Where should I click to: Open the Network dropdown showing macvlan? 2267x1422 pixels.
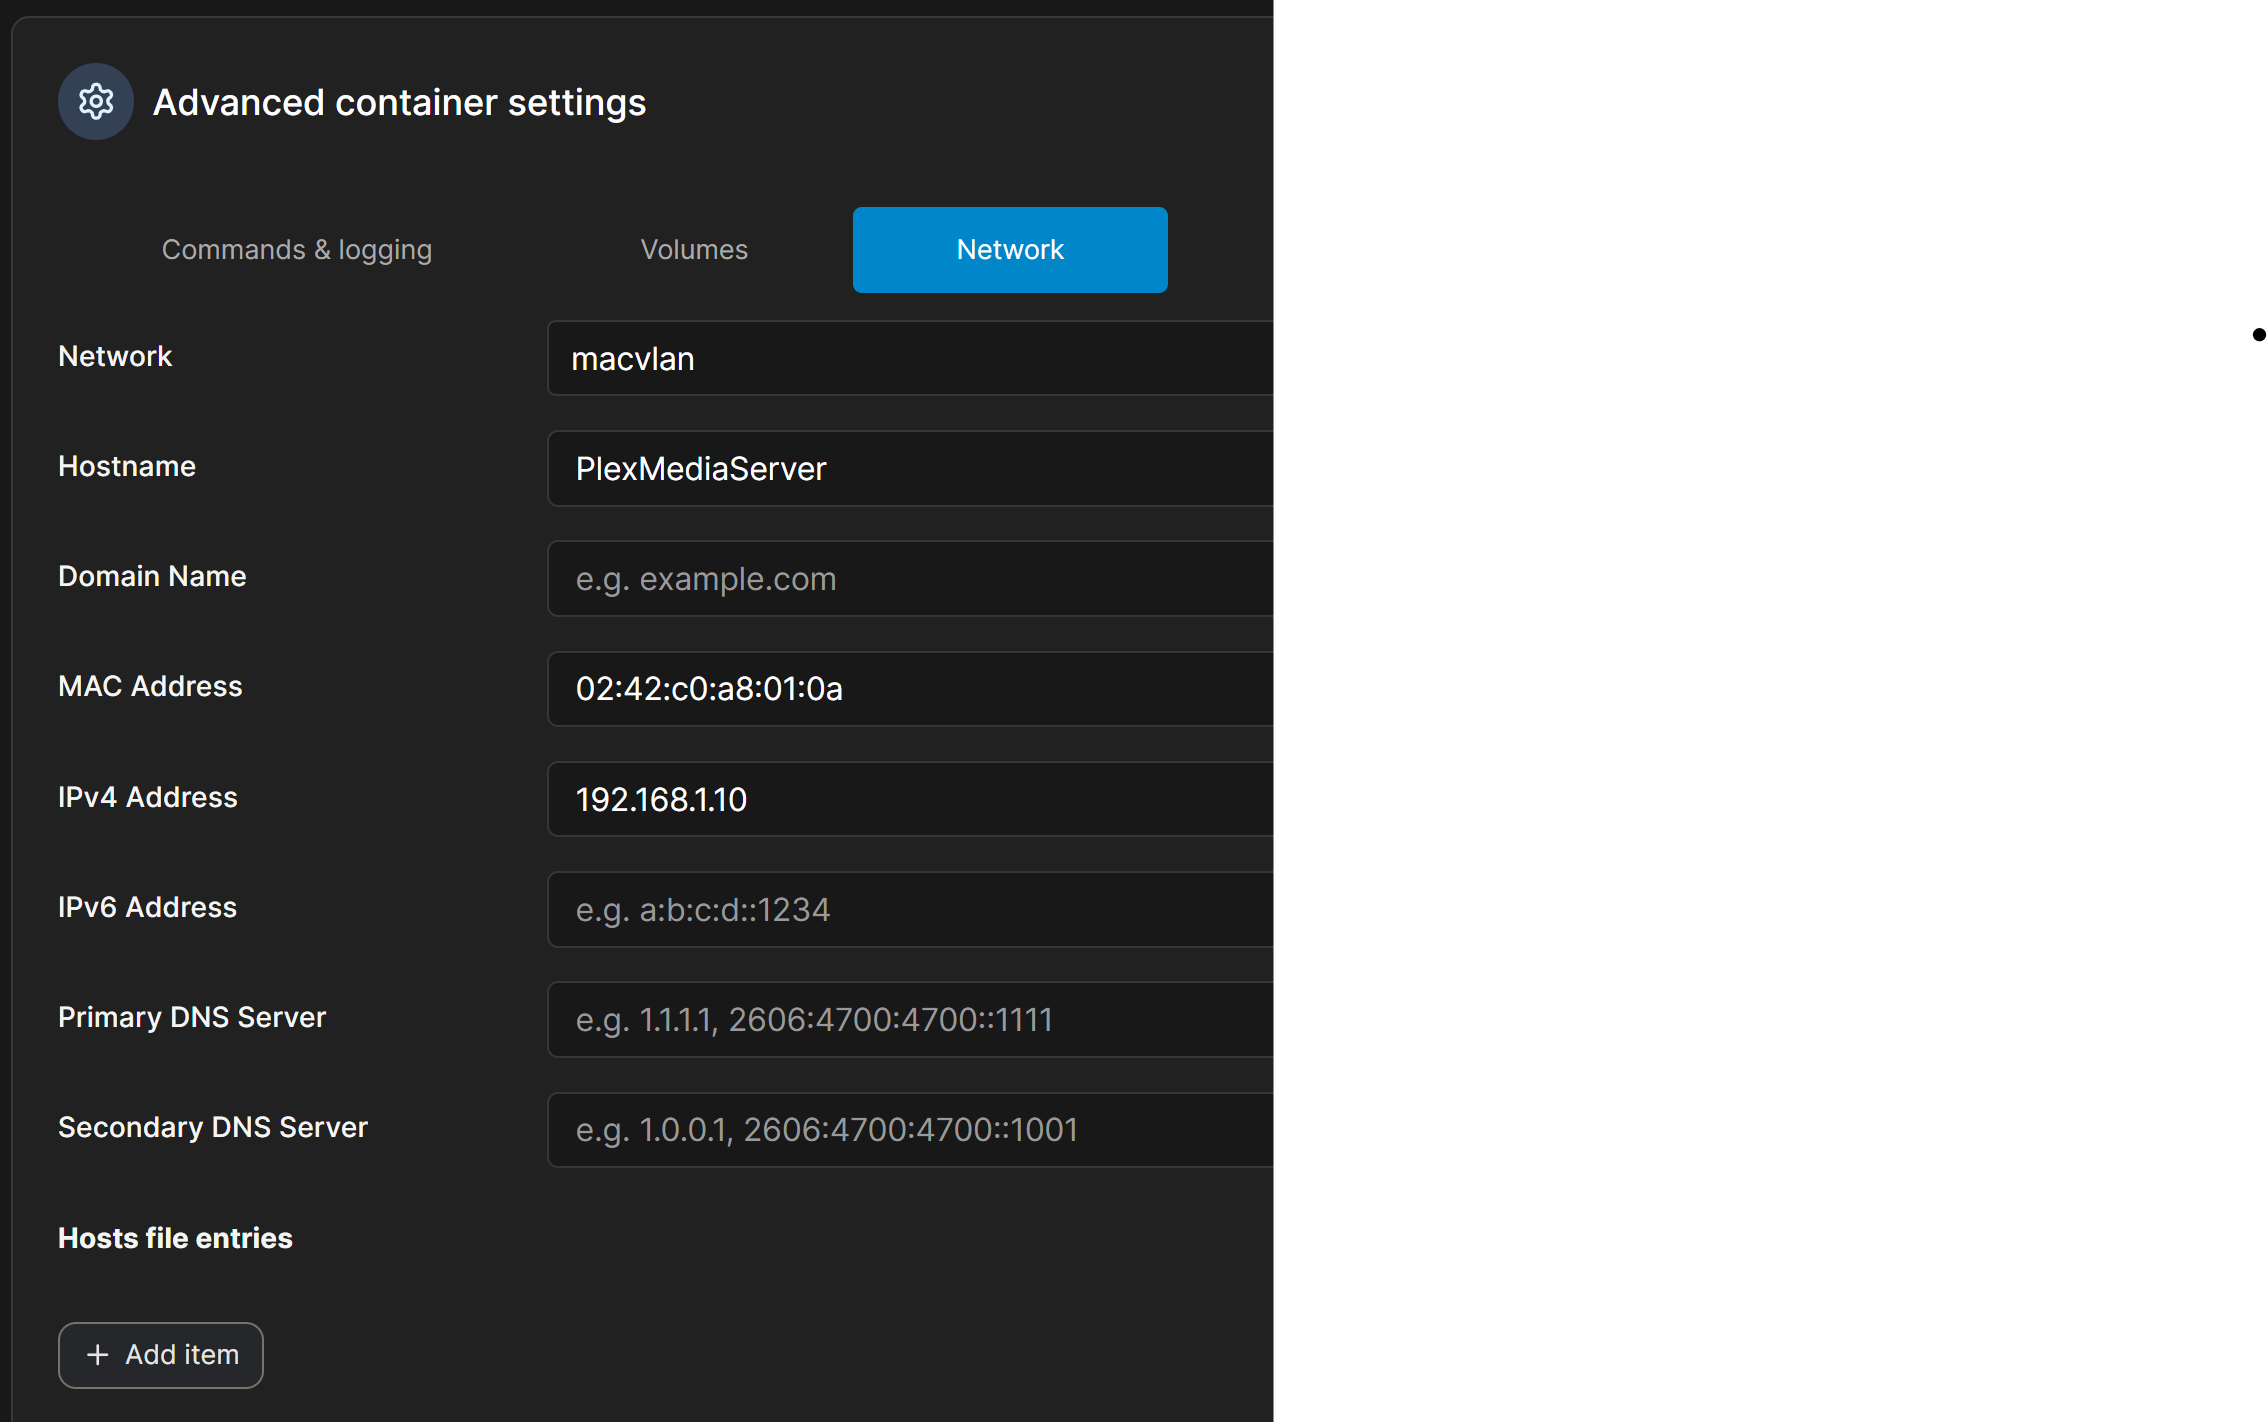pyautogui.click(x=910, y=359)
